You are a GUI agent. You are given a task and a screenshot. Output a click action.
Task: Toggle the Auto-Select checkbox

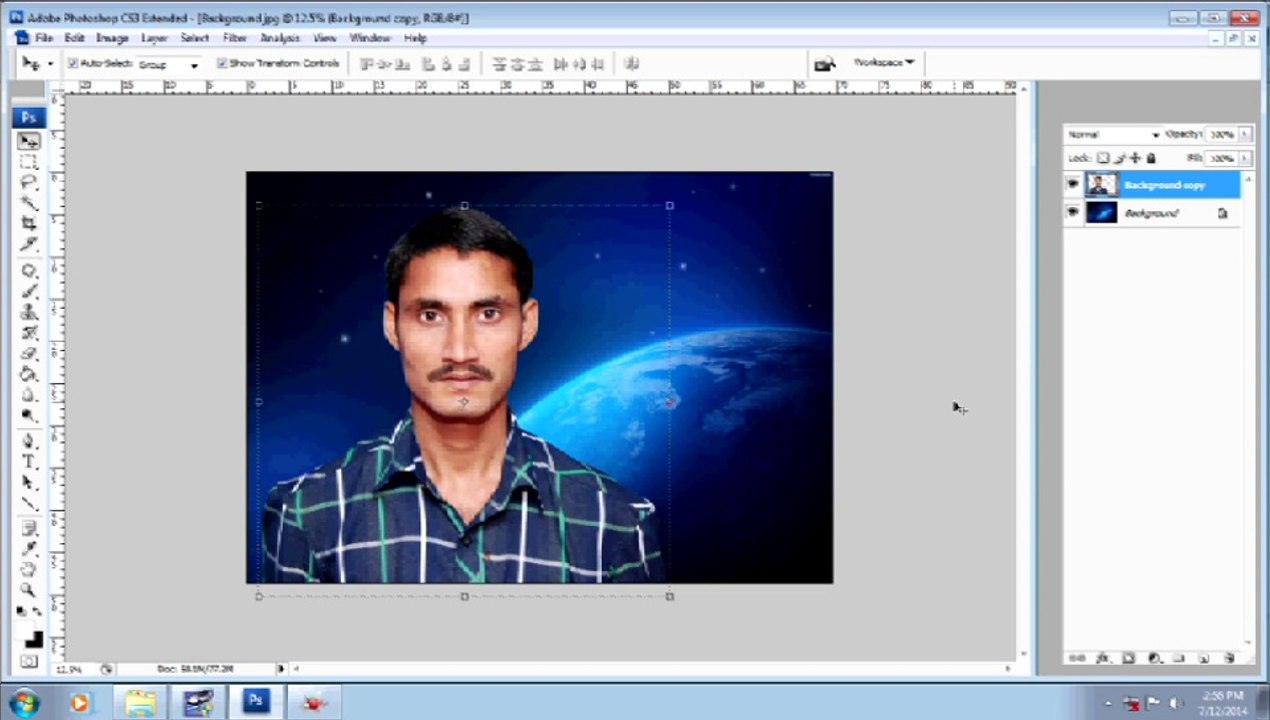[x=73, y=63]
